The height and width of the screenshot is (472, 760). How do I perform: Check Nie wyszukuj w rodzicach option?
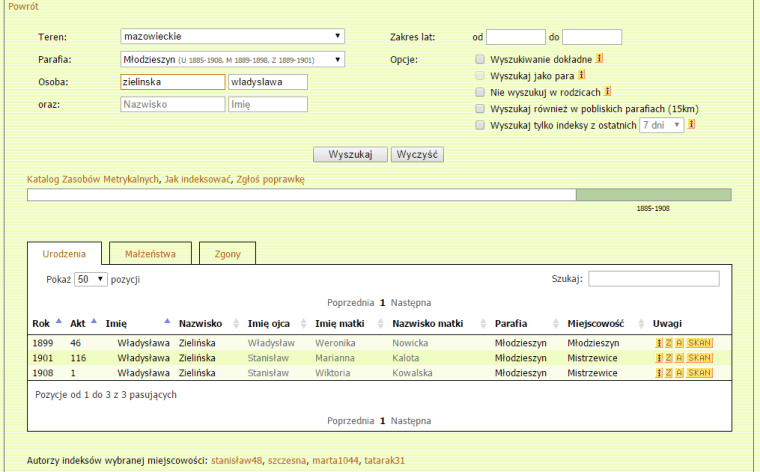tap(480, 92)
